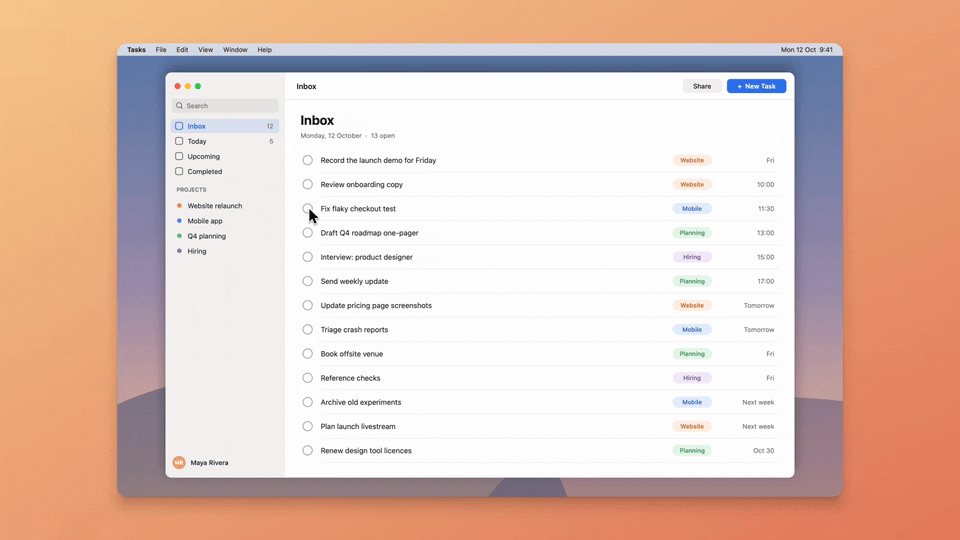Tick 'Triage crash reports' checkbox

(x=307, y=329)
